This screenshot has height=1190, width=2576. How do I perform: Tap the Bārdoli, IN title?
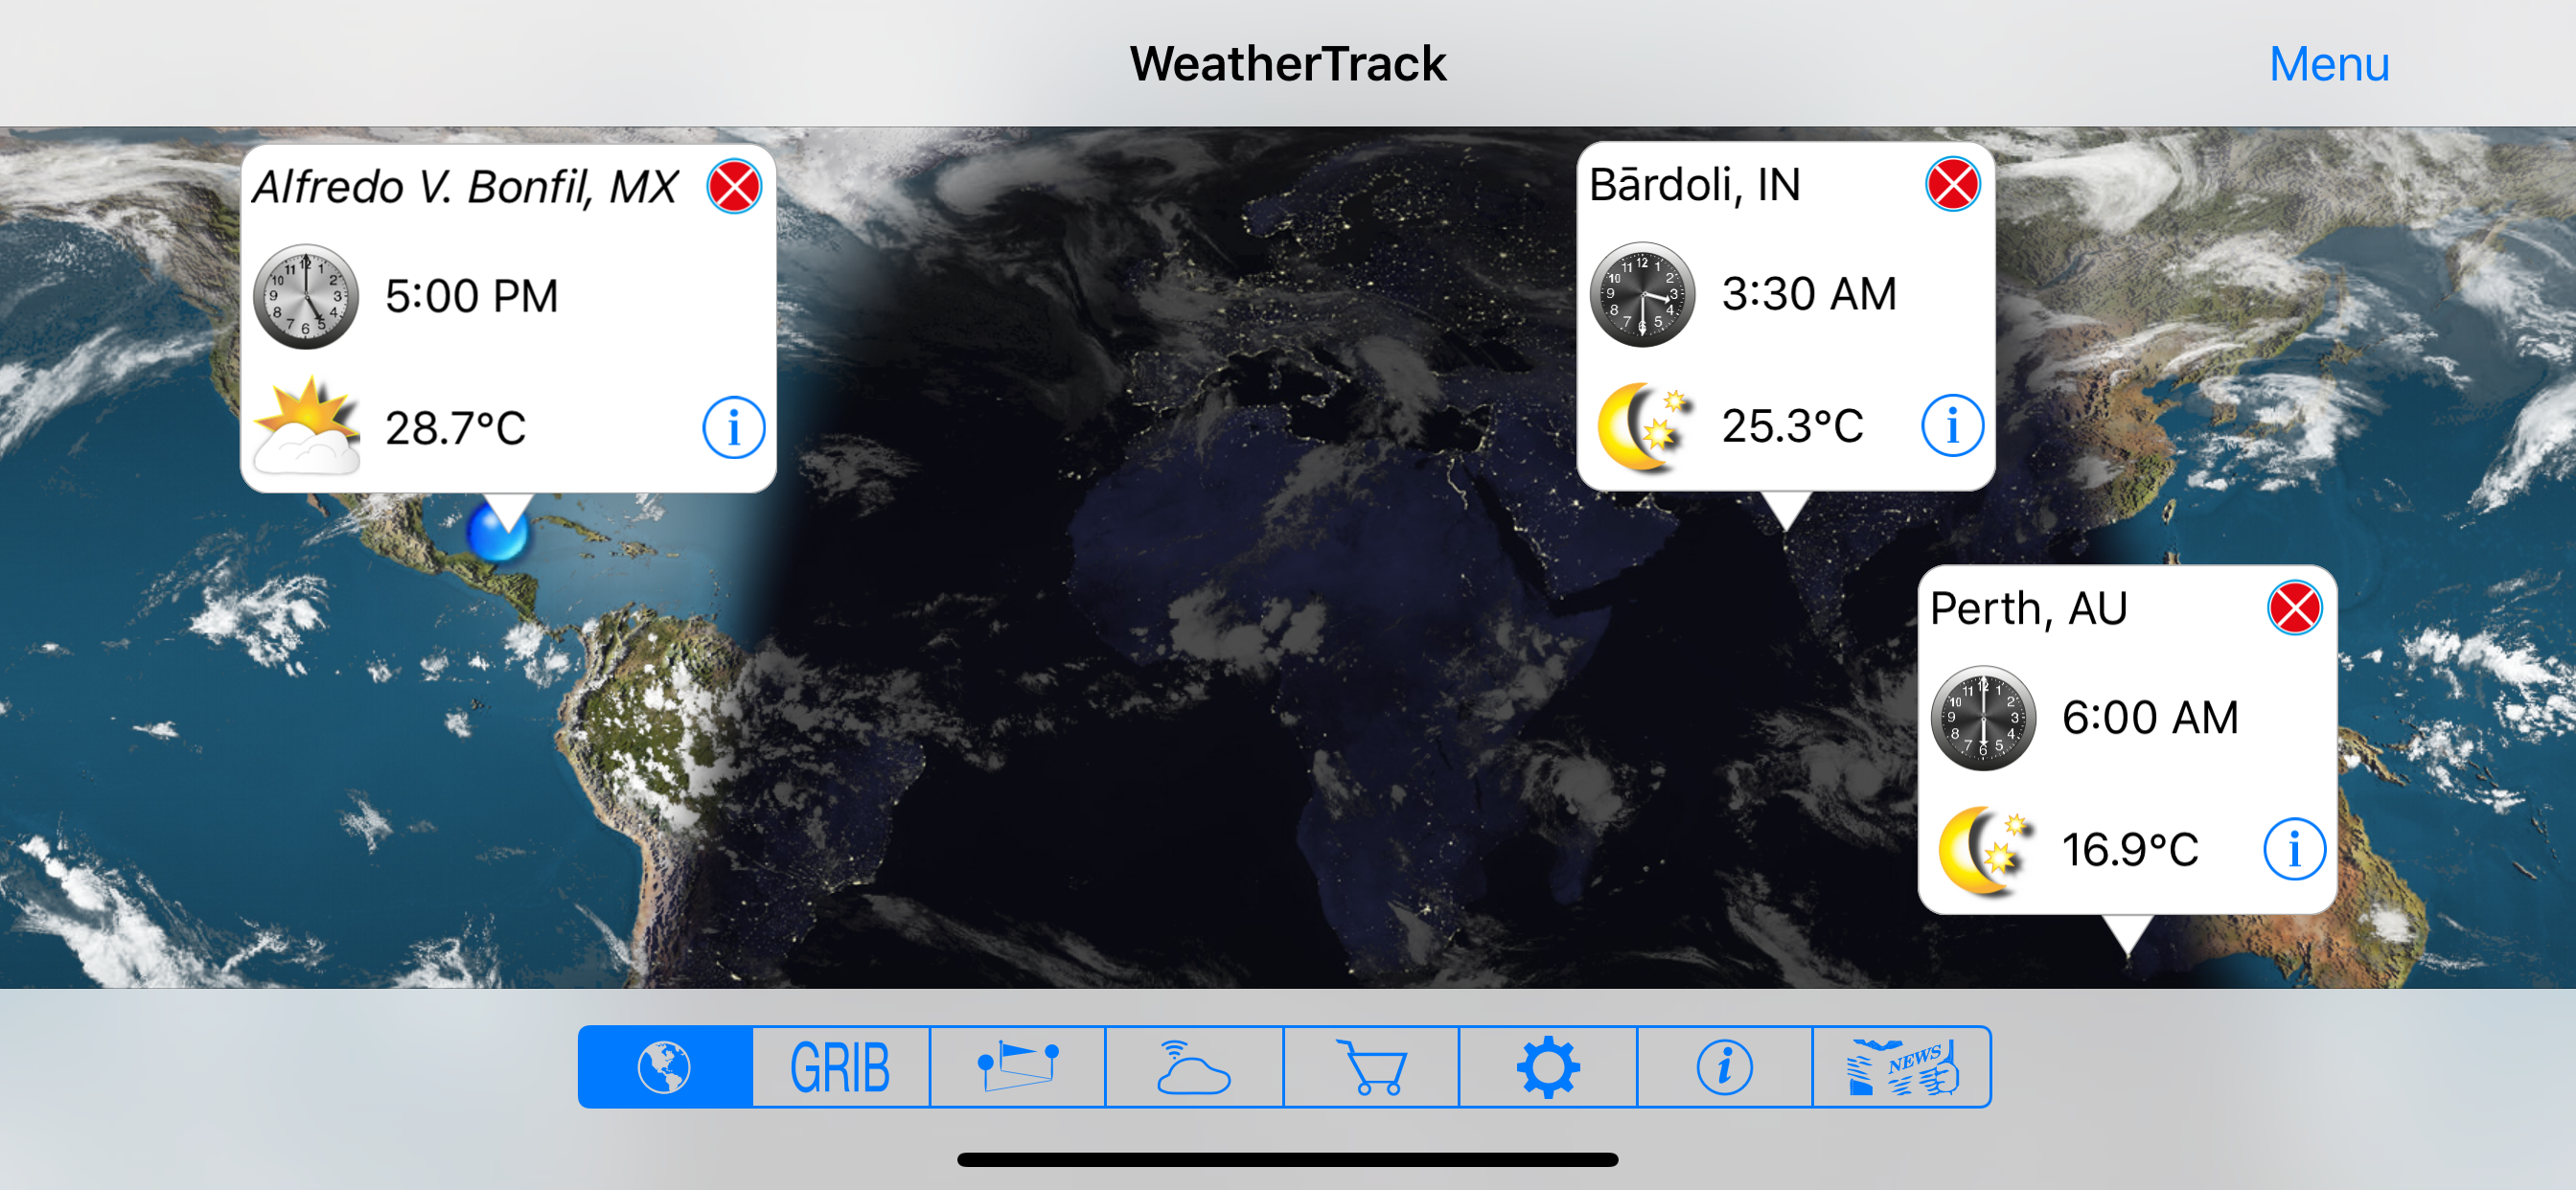(x=1695, y=184)
